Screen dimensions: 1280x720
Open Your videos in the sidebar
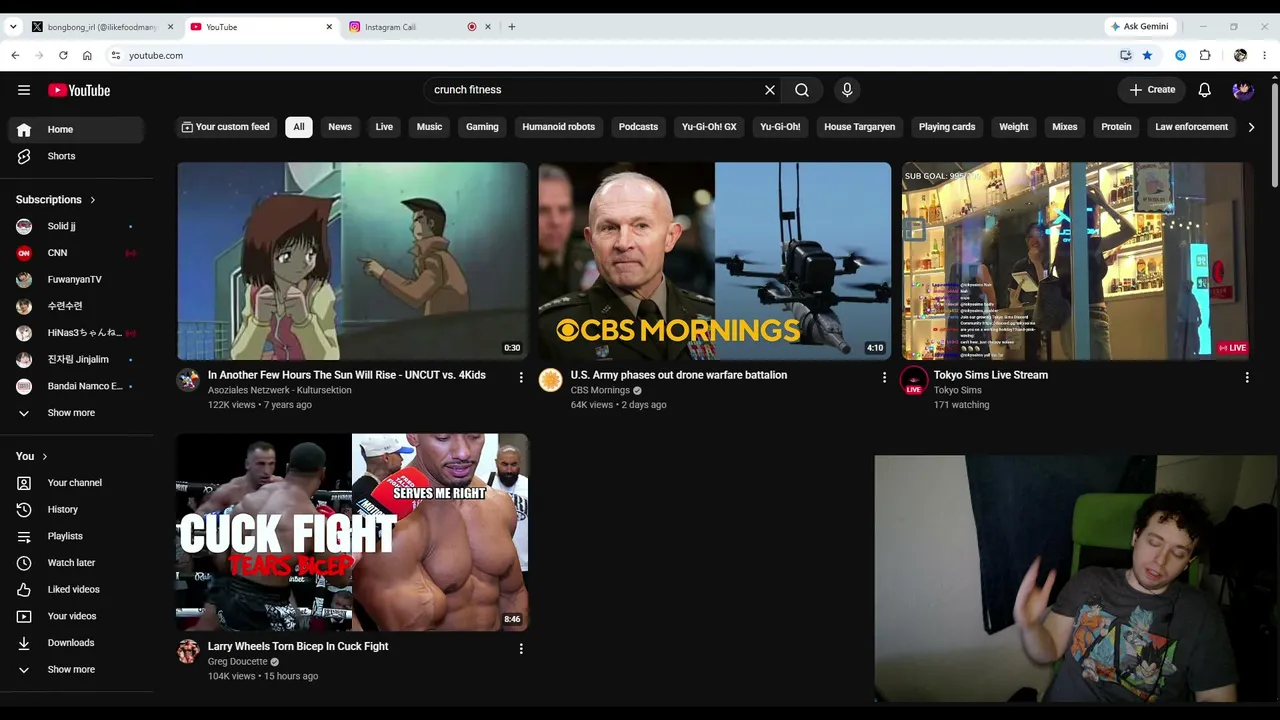76,616
